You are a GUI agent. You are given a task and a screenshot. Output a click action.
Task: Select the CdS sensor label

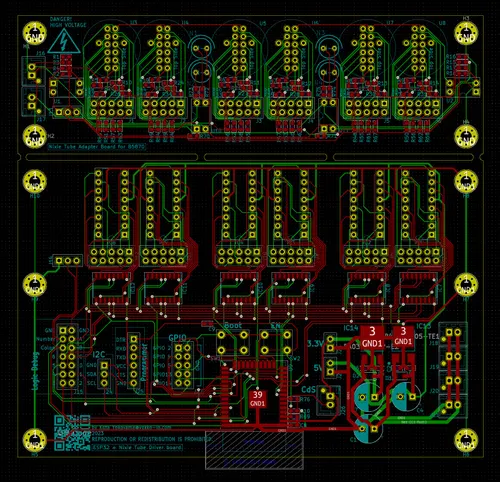click(308, 389)
